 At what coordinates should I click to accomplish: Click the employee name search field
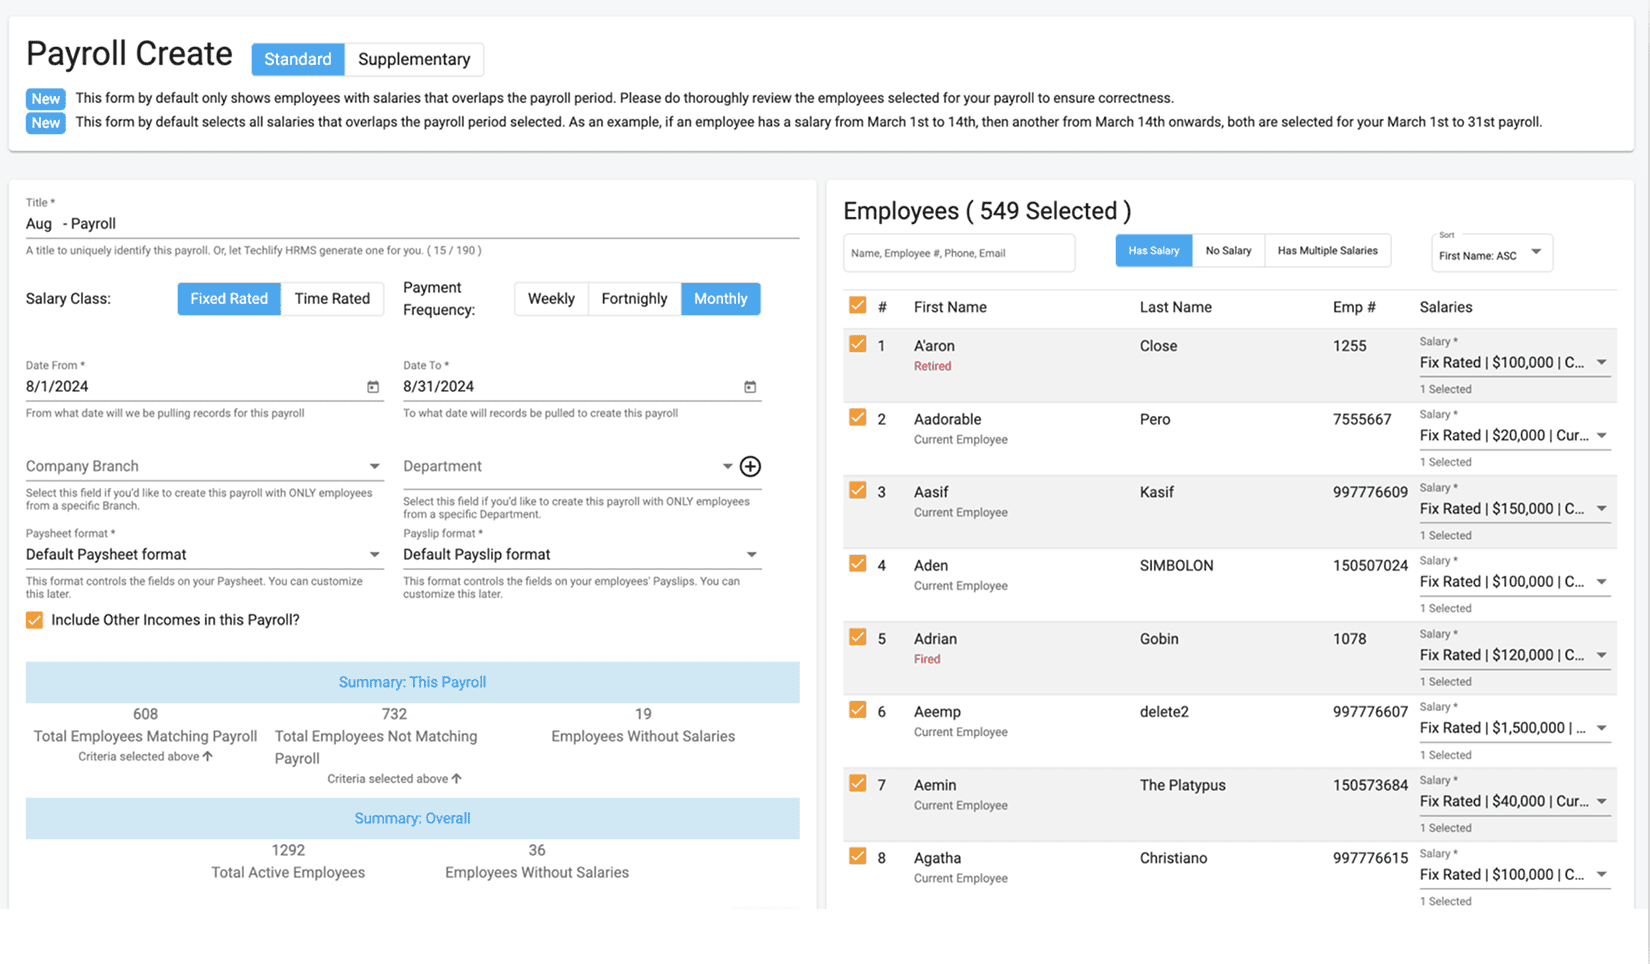958,253
